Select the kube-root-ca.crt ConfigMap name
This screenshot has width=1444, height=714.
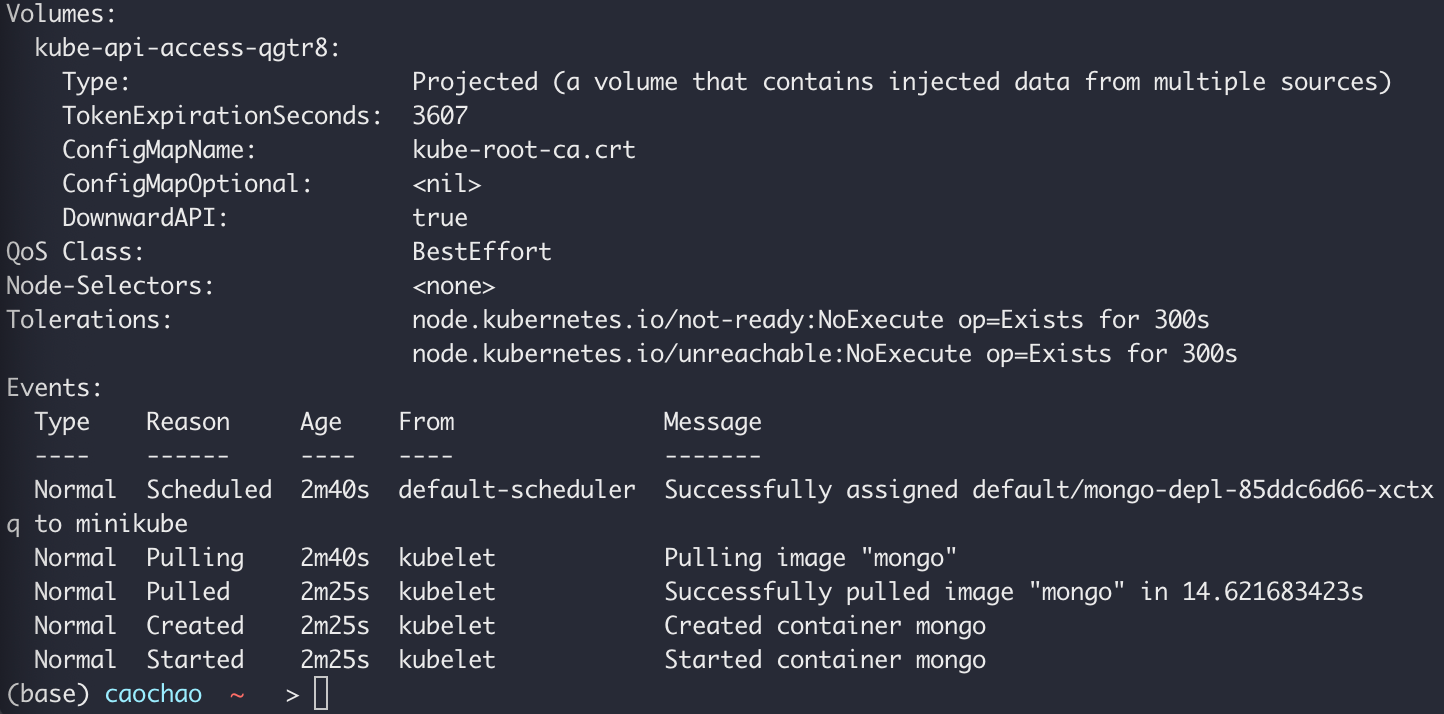point(524,150)
